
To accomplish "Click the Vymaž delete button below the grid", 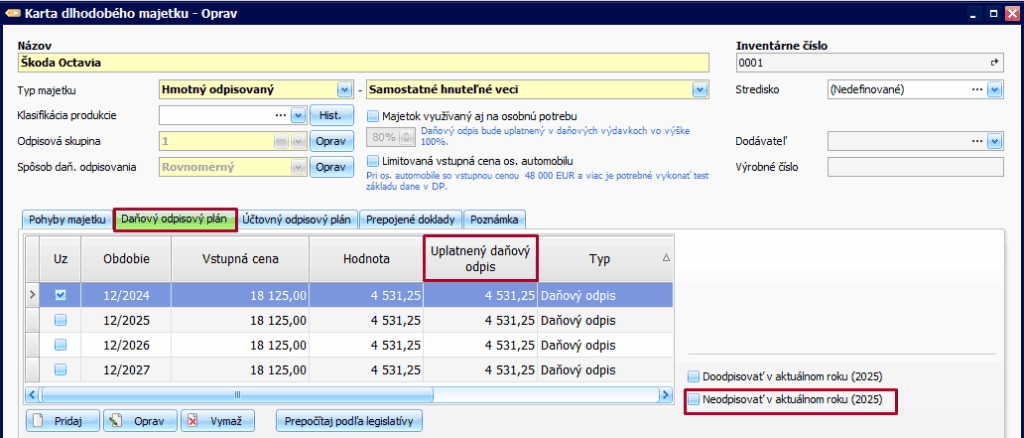I will [x=217, y=420].
